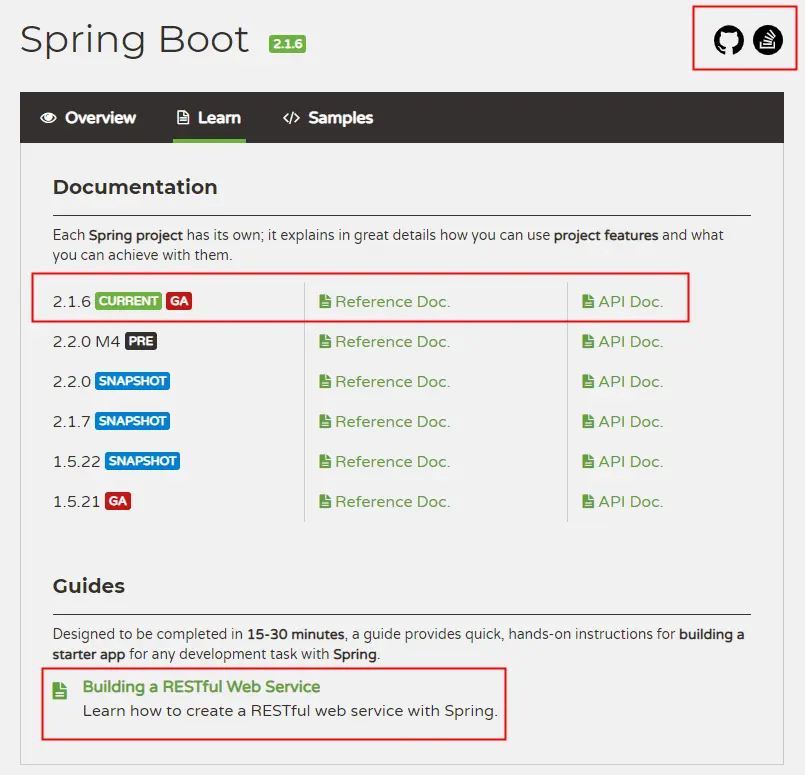Click the green CURRENT badge
This screenshot has height=775, width=805.
point(128,301)
